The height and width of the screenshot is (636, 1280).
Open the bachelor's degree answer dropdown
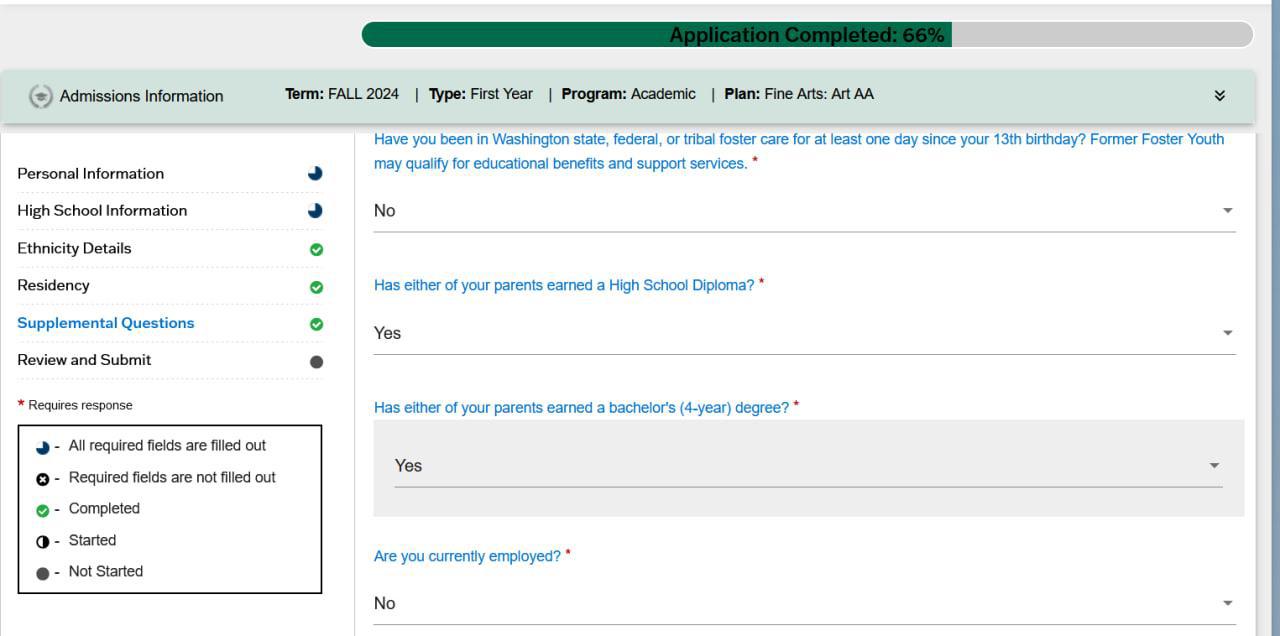pyautogui.click(x=1214, y=466)
